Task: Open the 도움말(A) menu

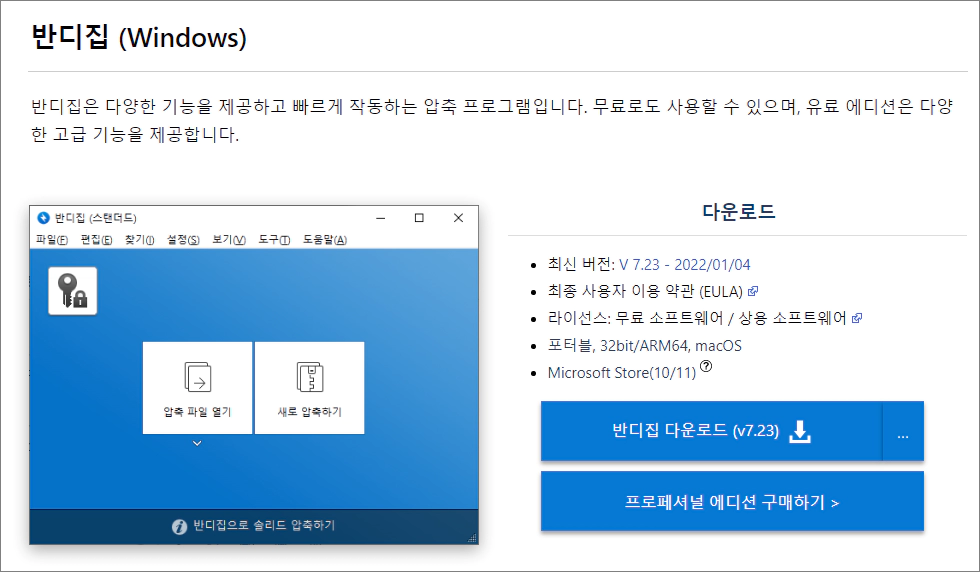Action: [325, 239]
